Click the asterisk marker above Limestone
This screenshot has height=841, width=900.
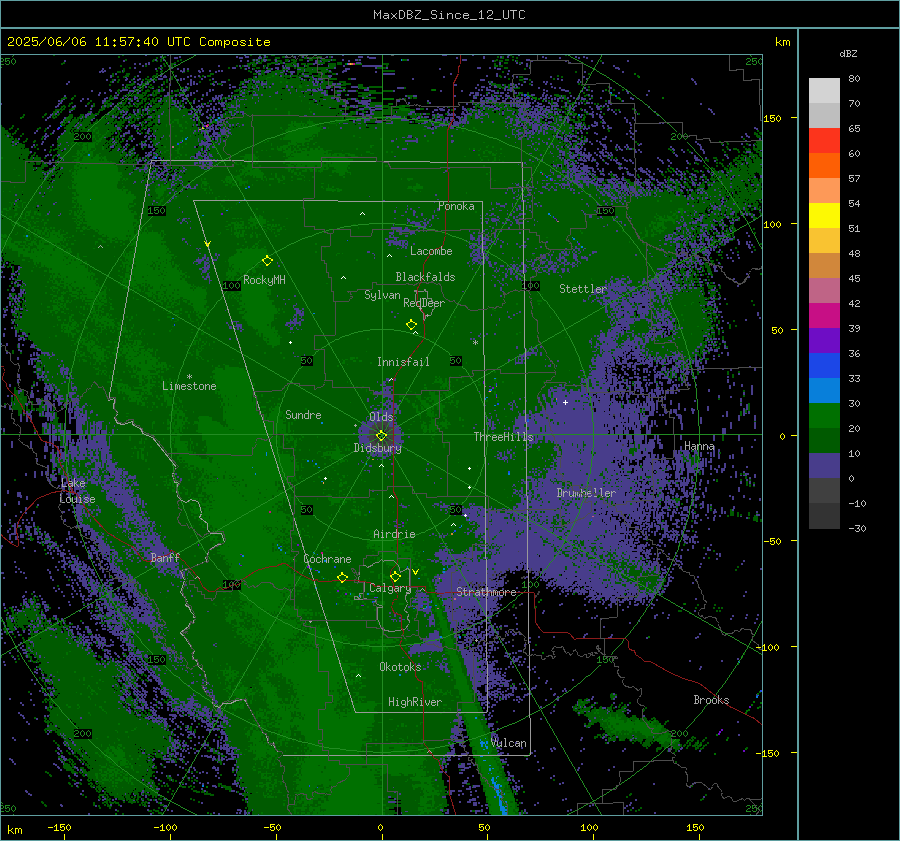(189, 377)
